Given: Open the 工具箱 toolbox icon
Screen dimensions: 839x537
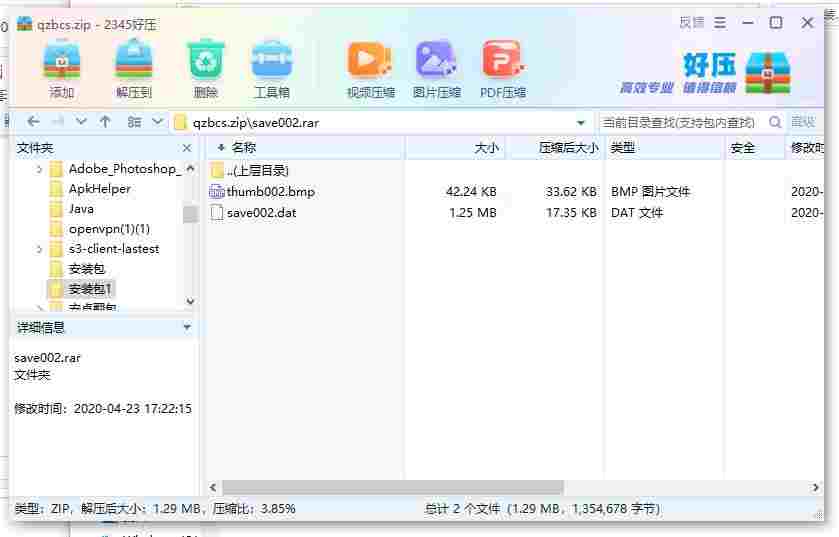Looking at the screenshot, I should tap(272, 60).
